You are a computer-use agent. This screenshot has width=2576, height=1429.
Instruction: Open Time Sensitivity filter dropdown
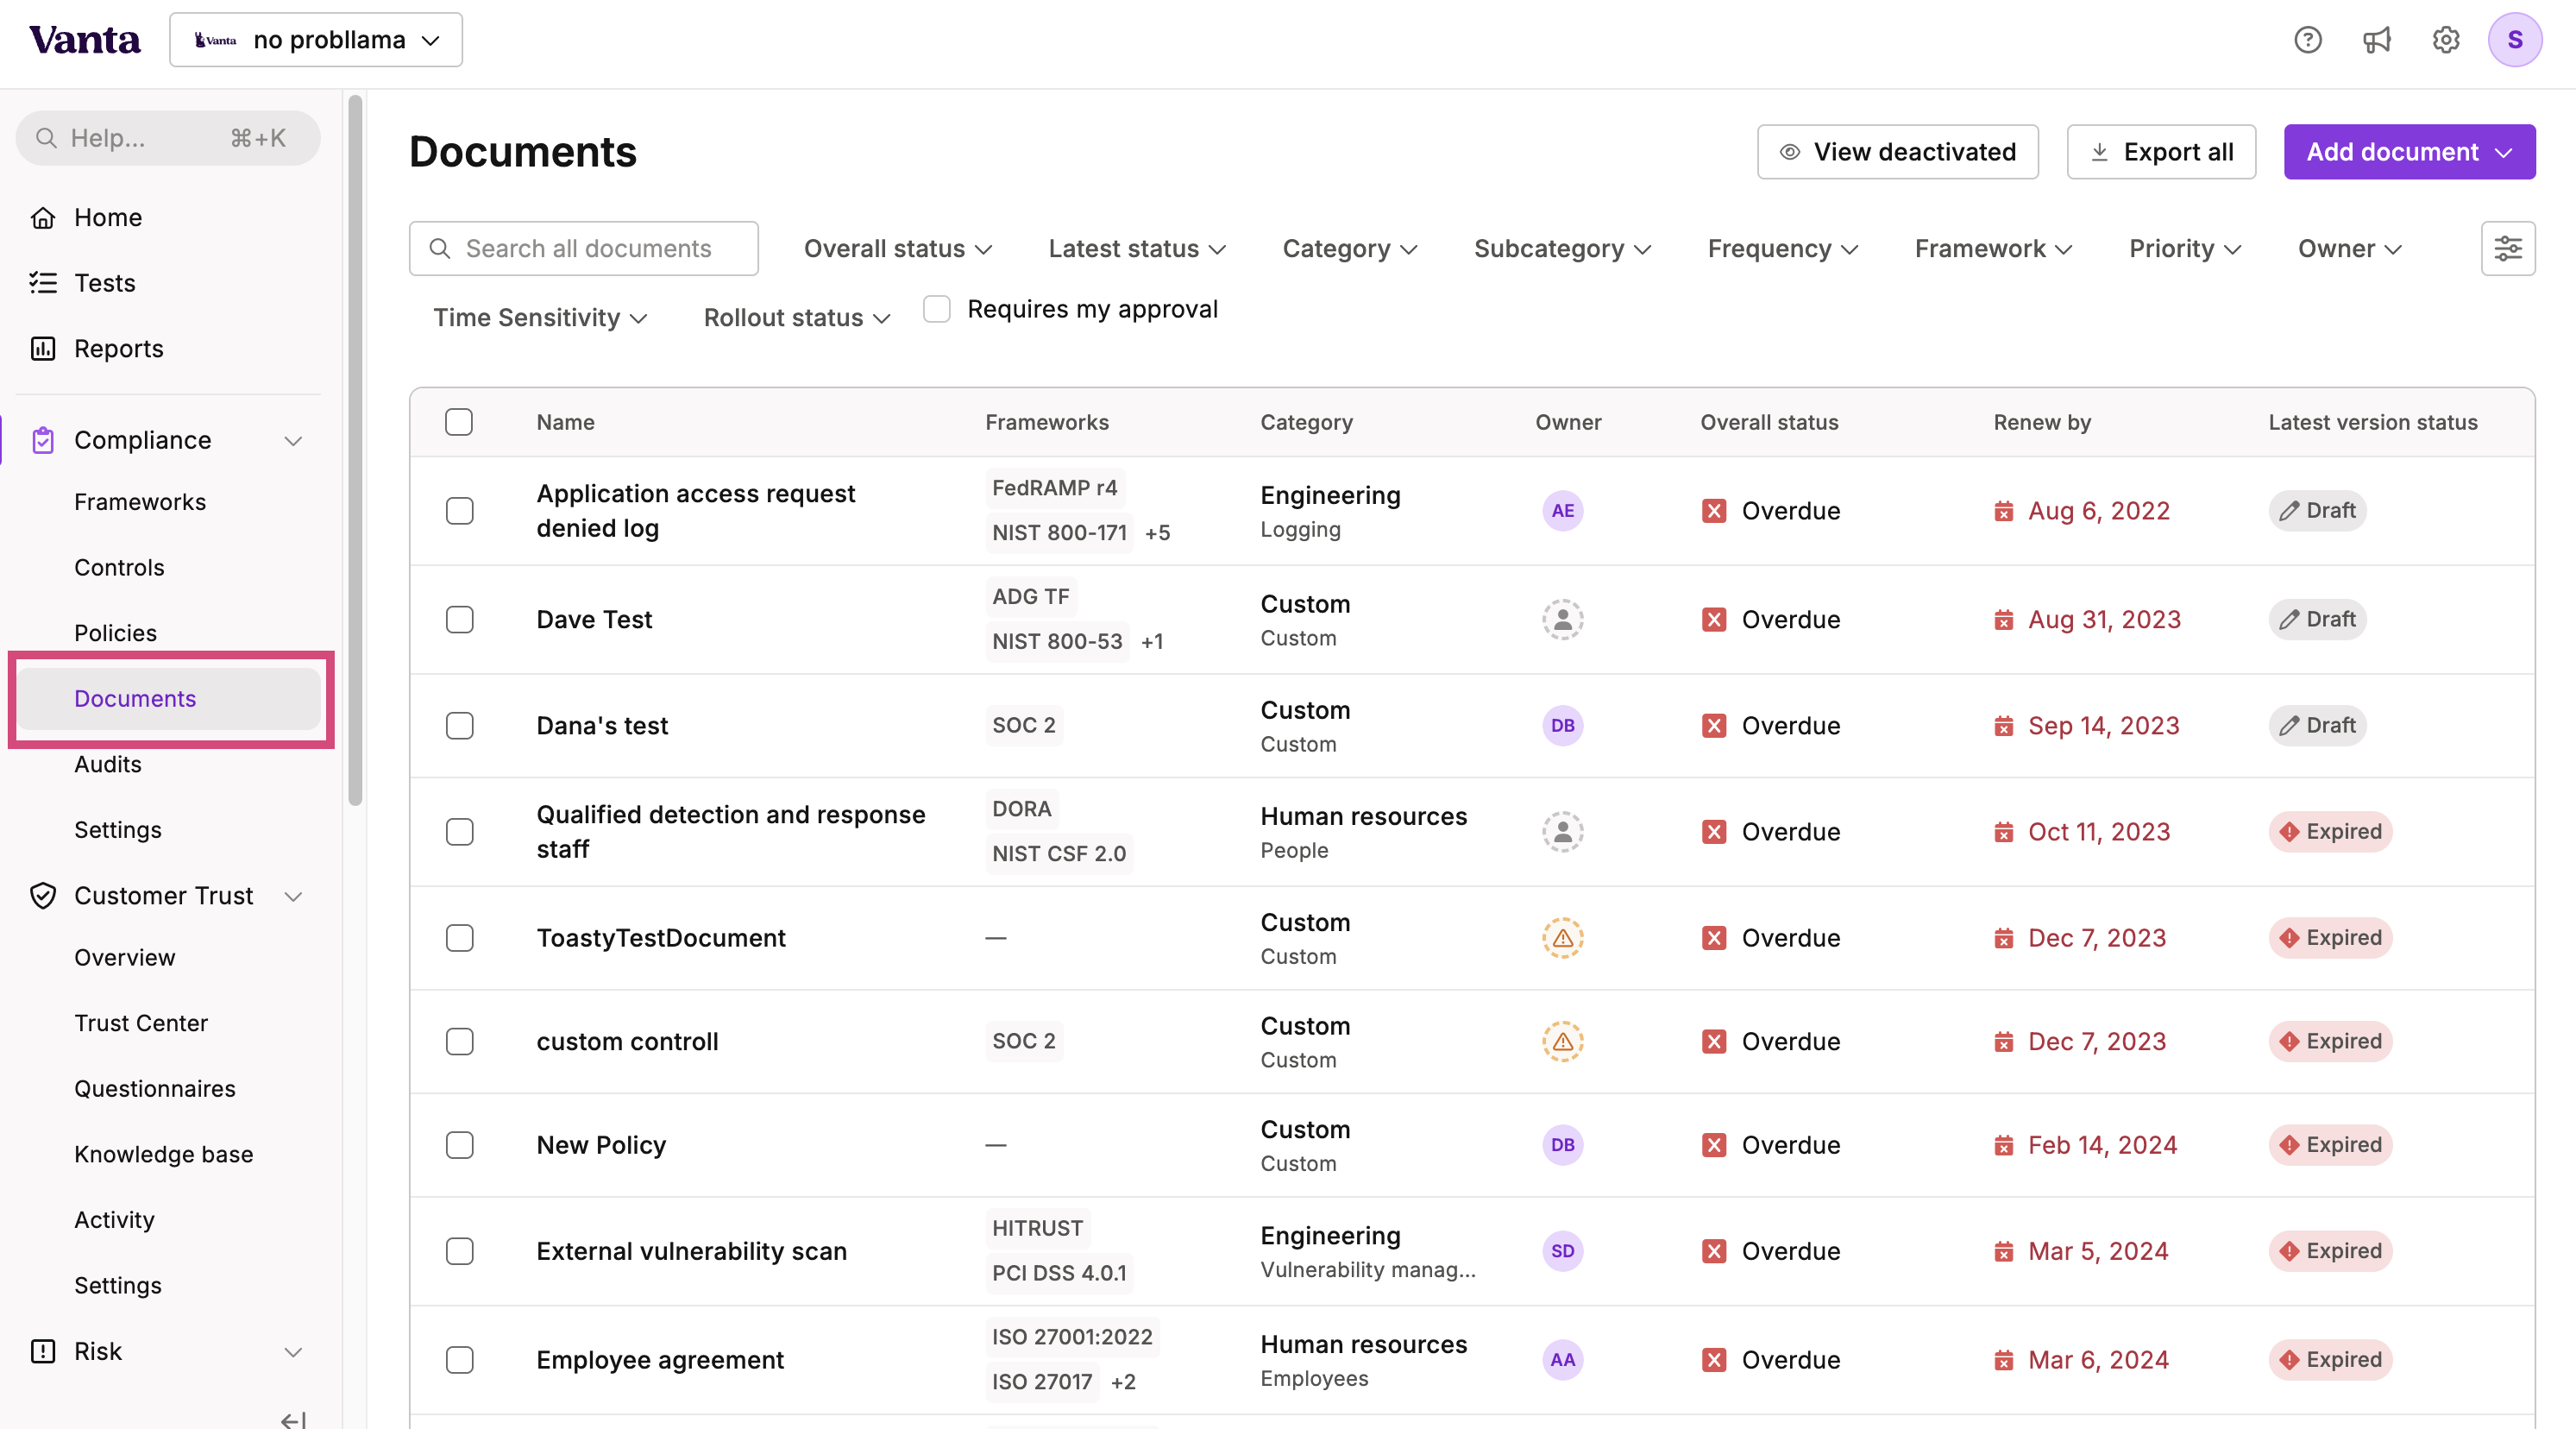pos(540,318)
